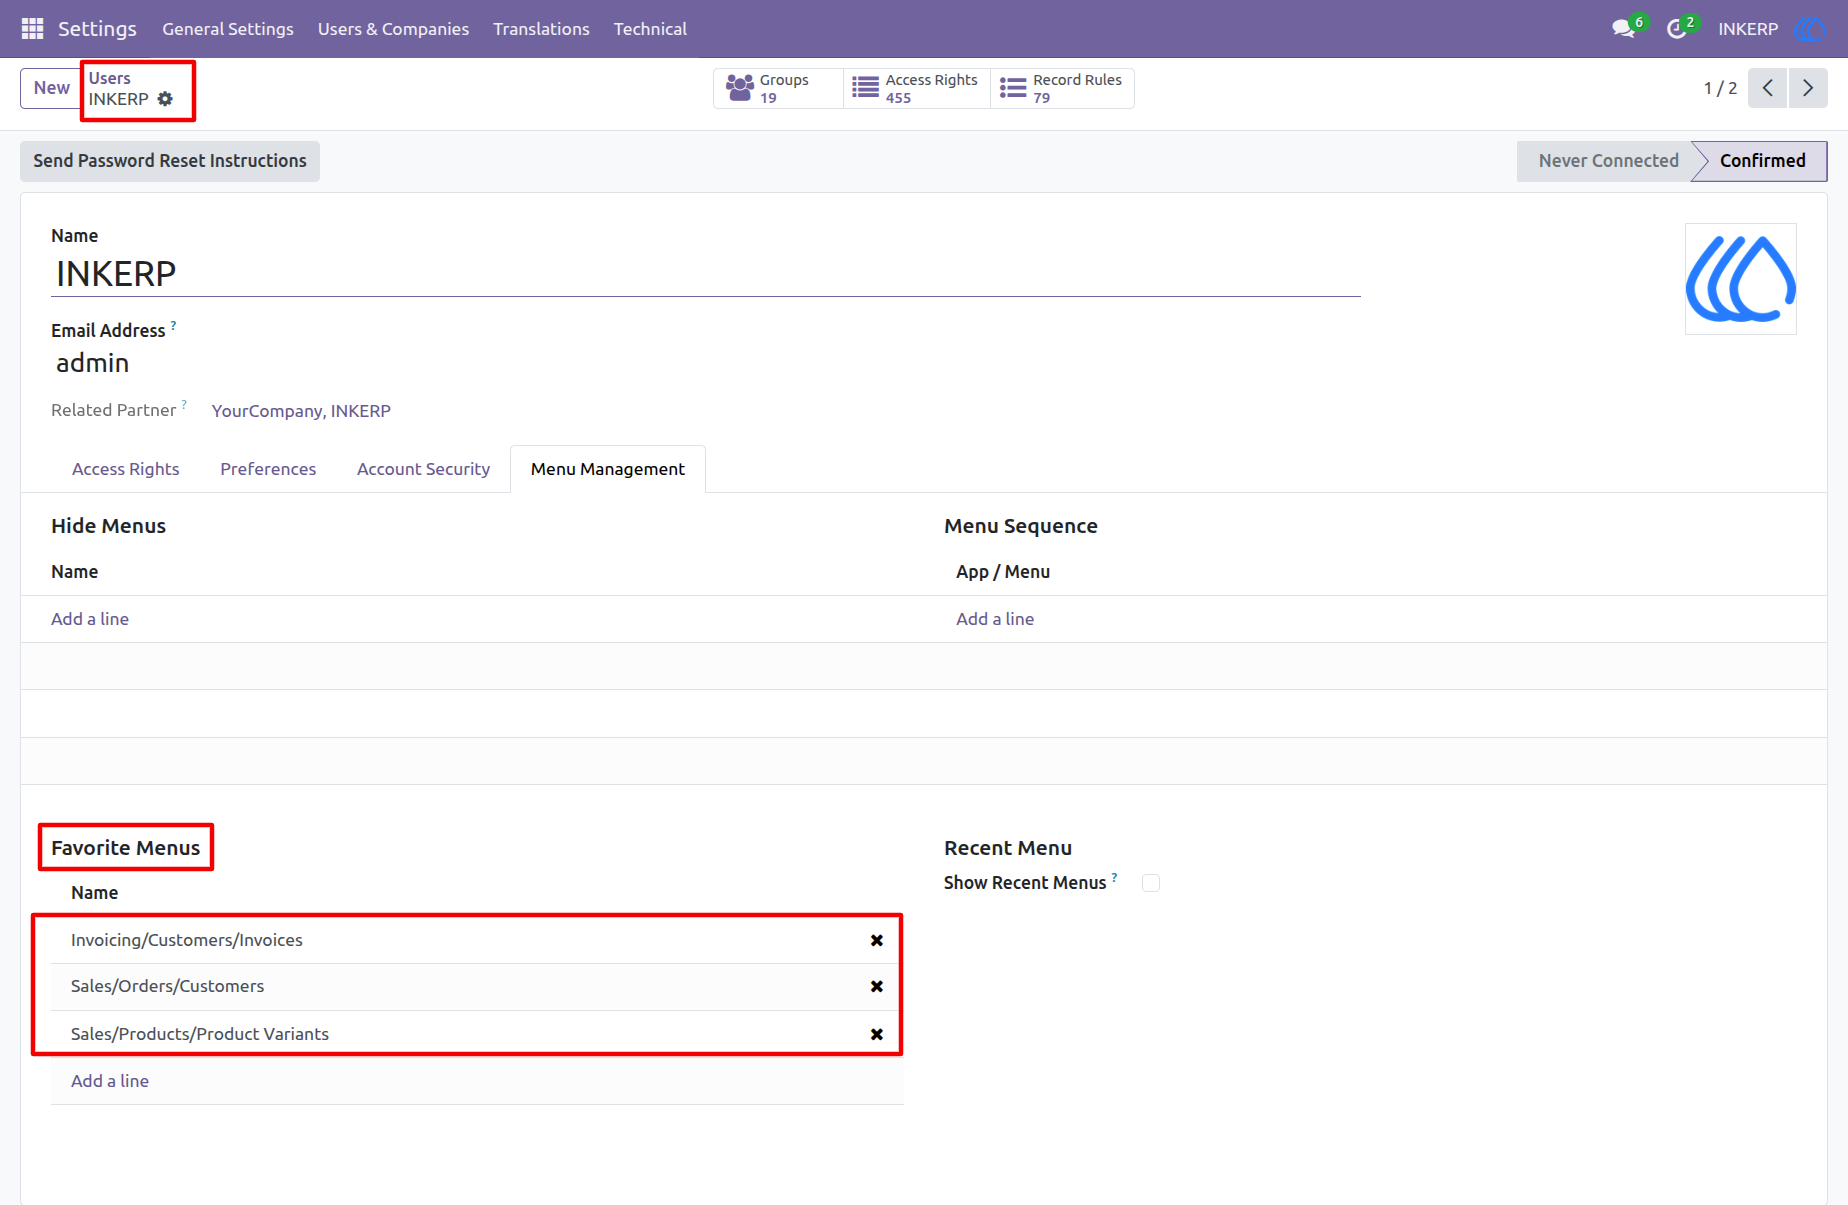Open the Groups stat button

(778, 88)
